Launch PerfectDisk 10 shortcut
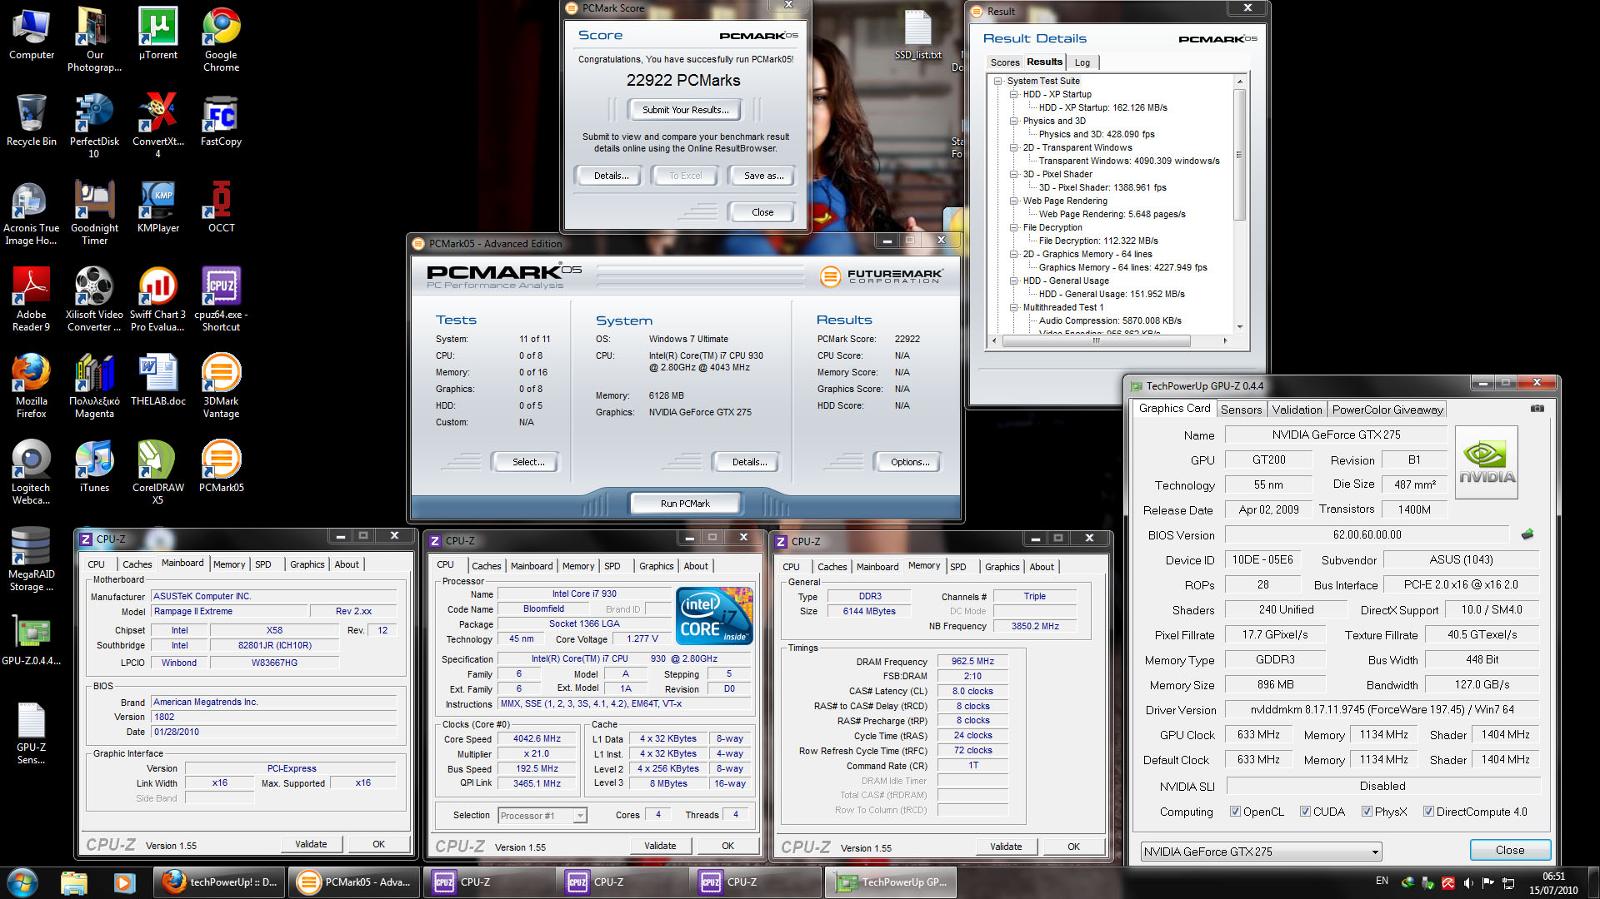Image resolution: width=1600 pixels, height=899 pixels. click(94, 127)
